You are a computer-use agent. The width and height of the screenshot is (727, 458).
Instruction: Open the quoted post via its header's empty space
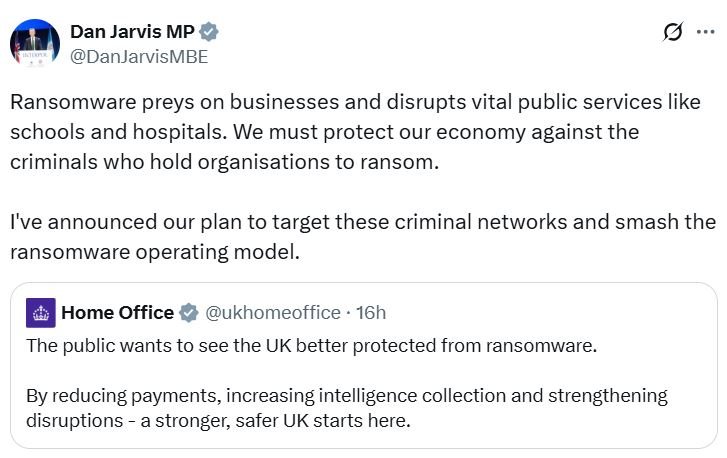550,313
